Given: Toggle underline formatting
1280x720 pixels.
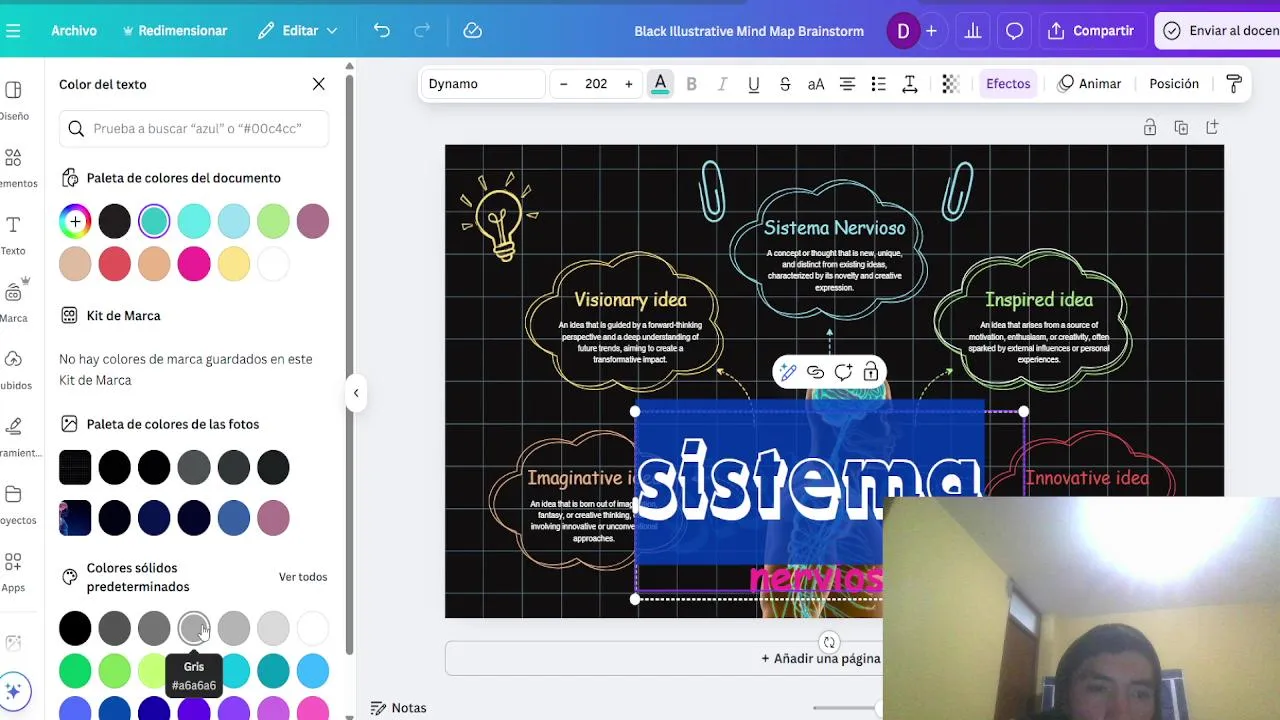Looking at the screenshot, I should [x=754, y=84].
